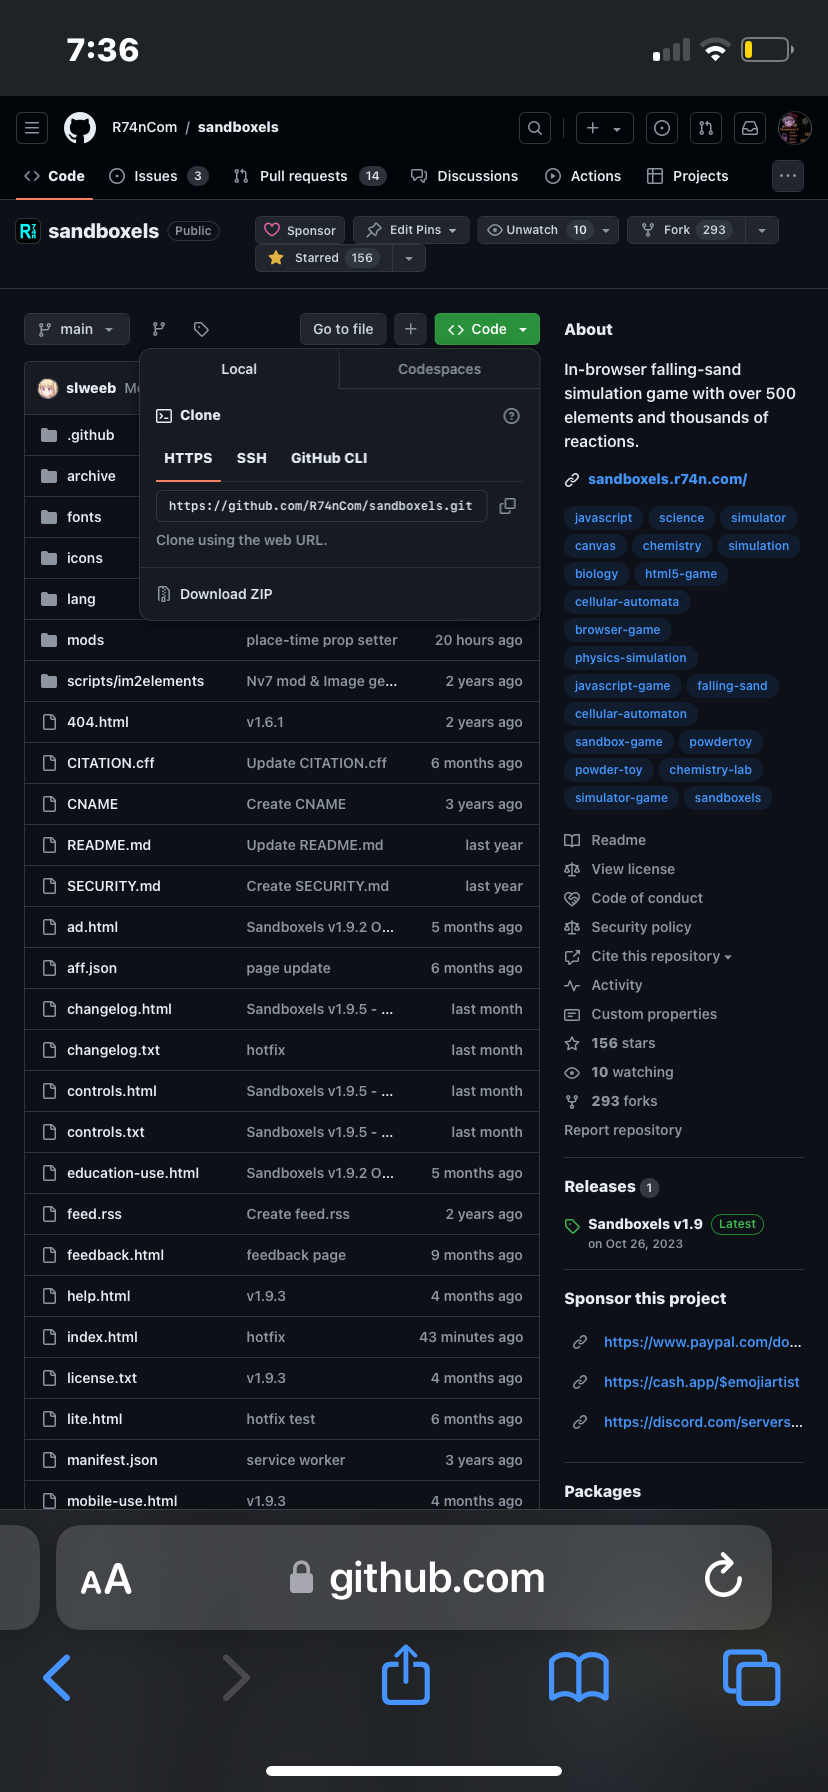The height and width of the screenshot is (1792, 828).
Task: Open the sandboxels.r74n.com website link
Action: 667,479
